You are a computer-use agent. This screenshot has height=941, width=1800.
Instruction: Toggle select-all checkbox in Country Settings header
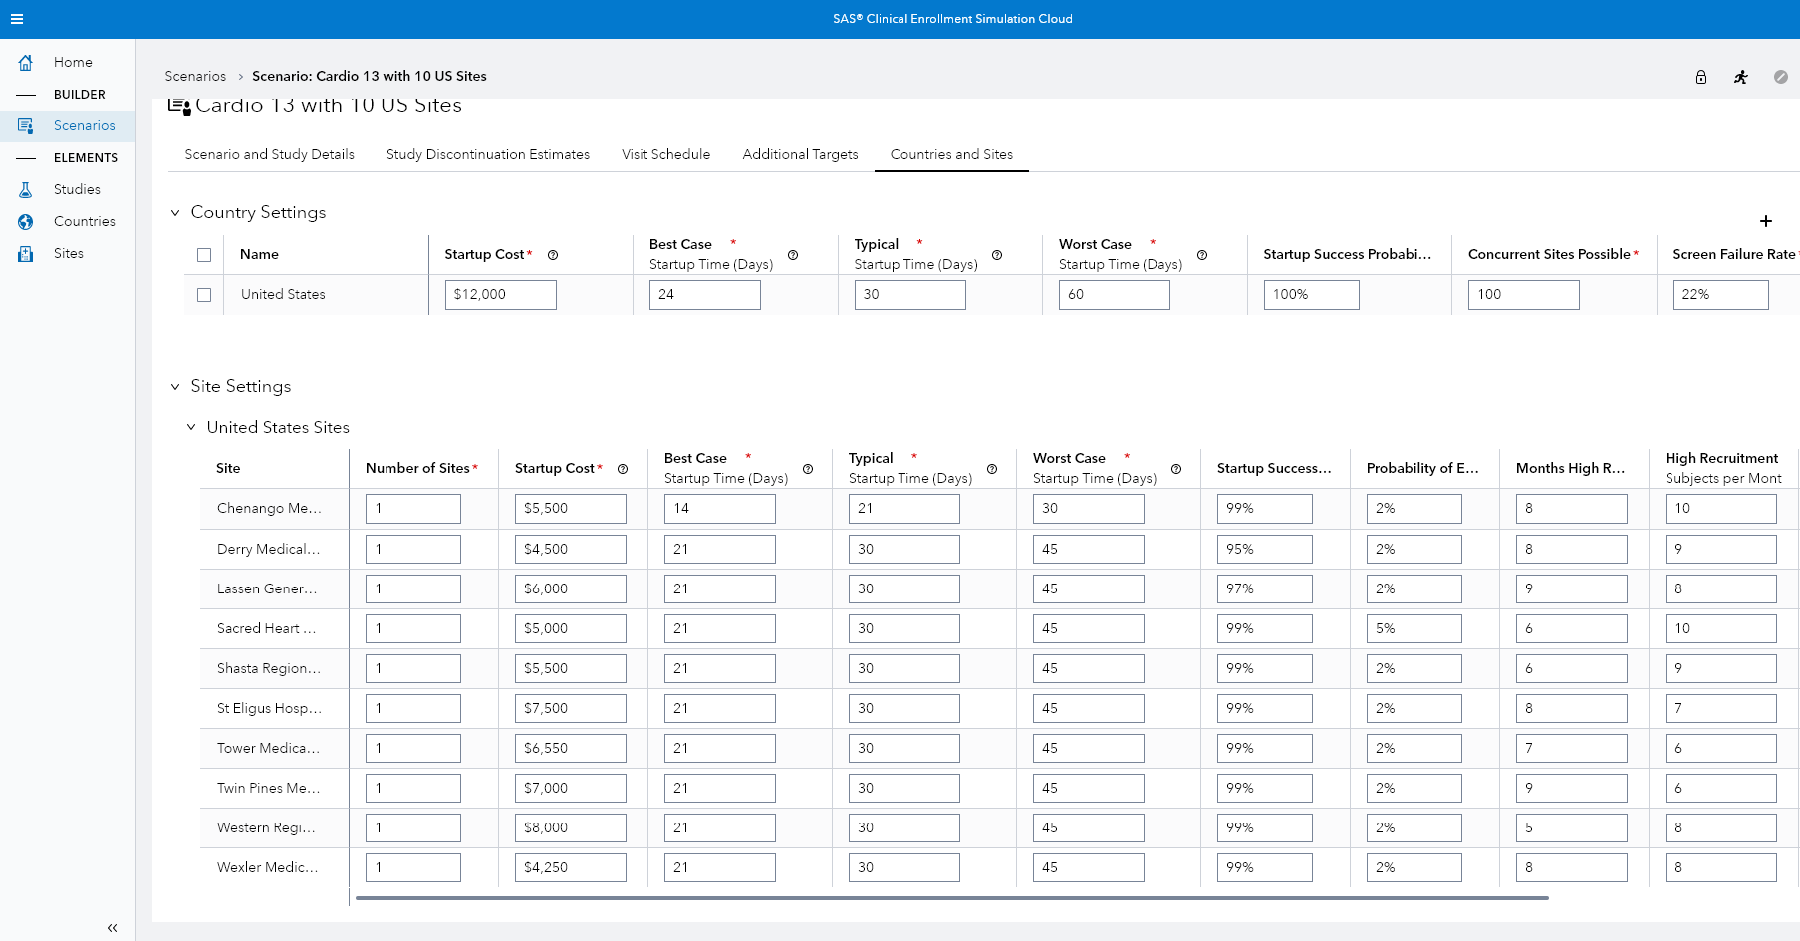[204, 255]
